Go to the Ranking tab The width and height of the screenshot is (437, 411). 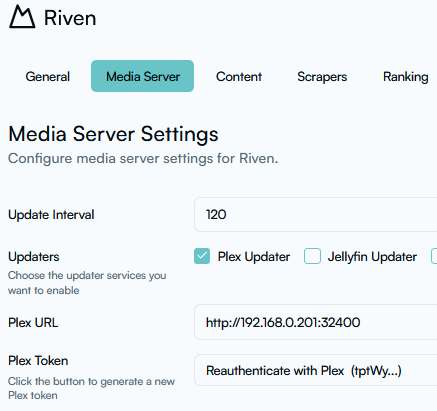click(x=405, y=76)
